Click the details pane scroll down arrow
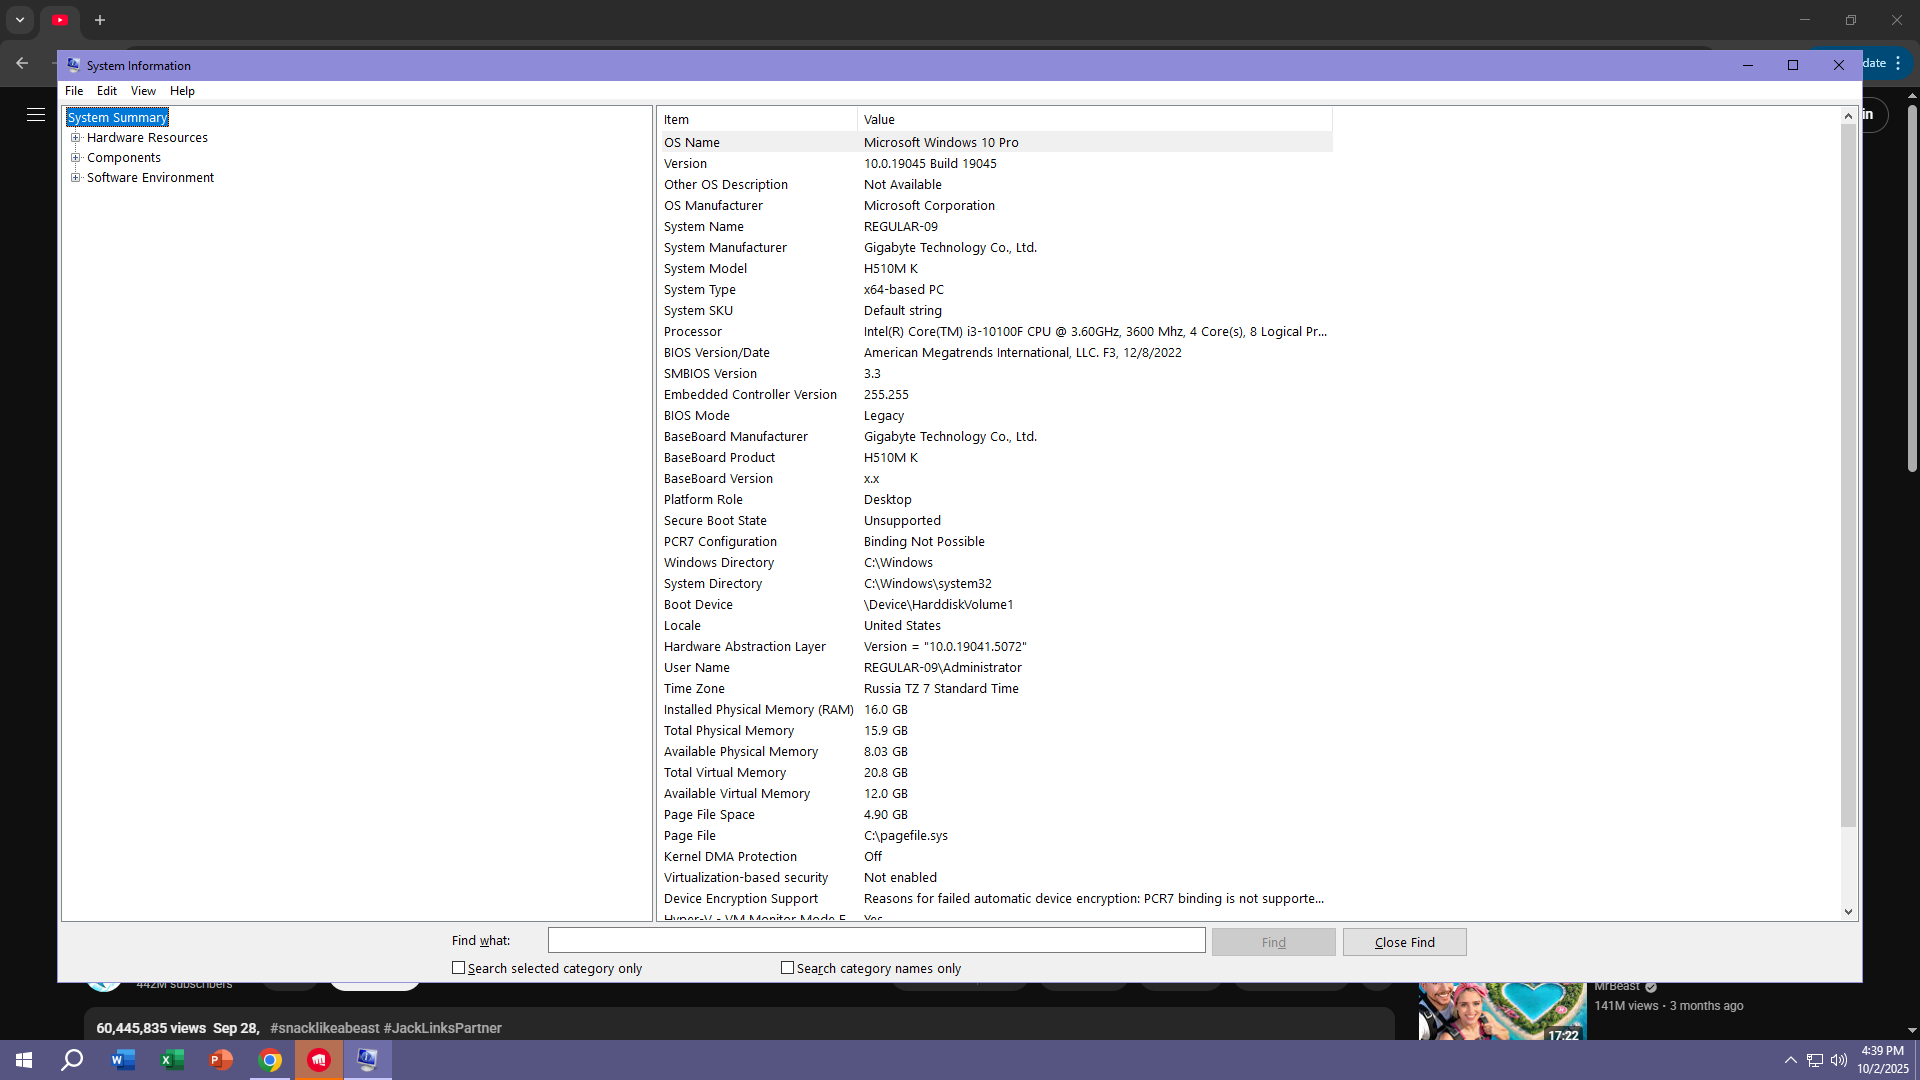 click(x=1848, y=912)
